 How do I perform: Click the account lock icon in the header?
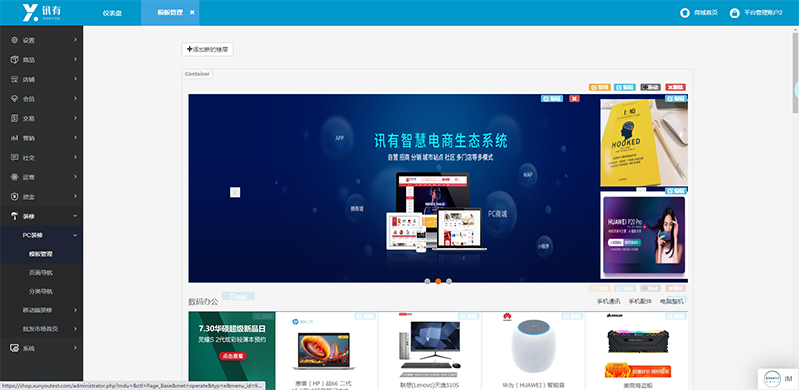click(x=734, y=13)
